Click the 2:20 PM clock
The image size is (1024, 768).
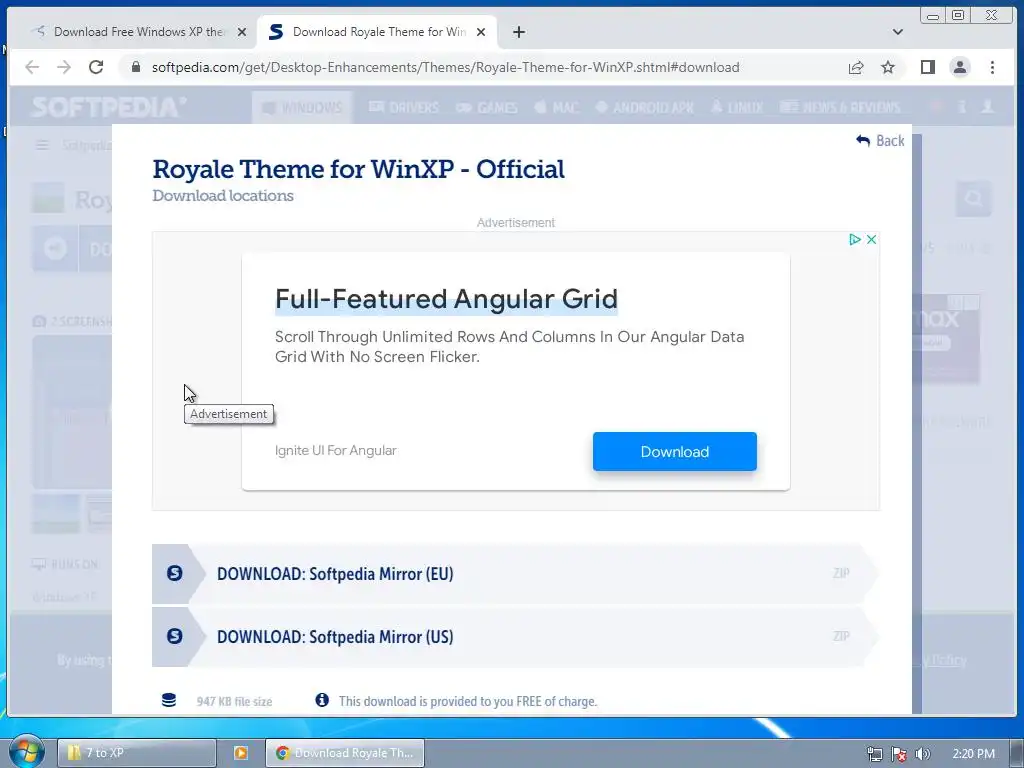point(973,754)
